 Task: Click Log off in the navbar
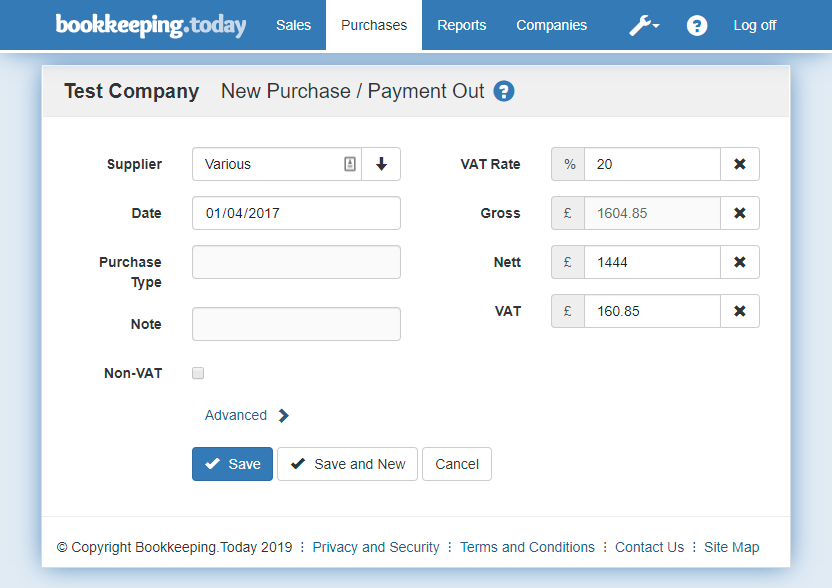coord(754,26)
